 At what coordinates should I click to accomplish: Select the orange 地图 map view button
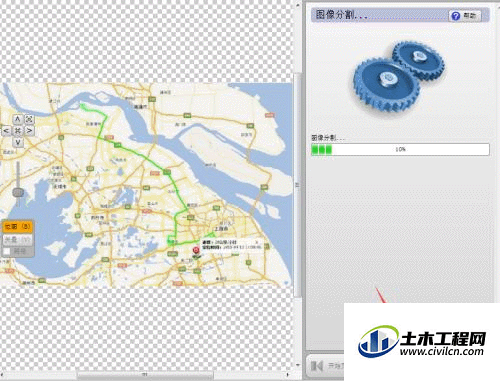coord(17,227)
